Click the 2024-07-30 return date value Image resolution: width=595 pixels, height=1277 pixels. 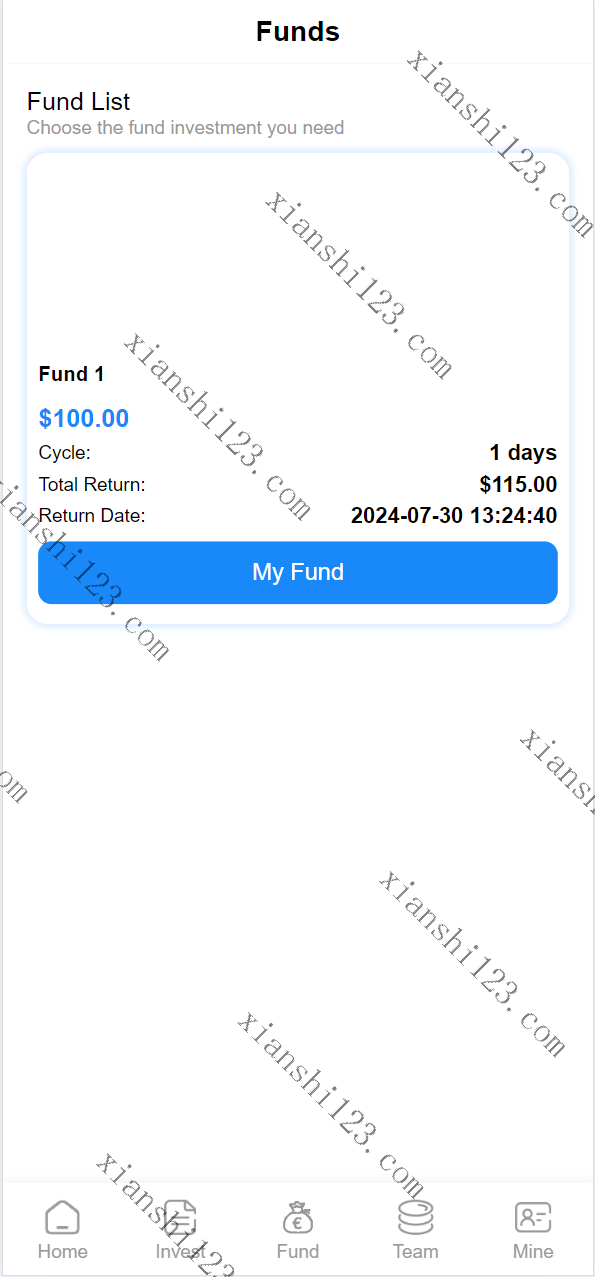[454, 516]
